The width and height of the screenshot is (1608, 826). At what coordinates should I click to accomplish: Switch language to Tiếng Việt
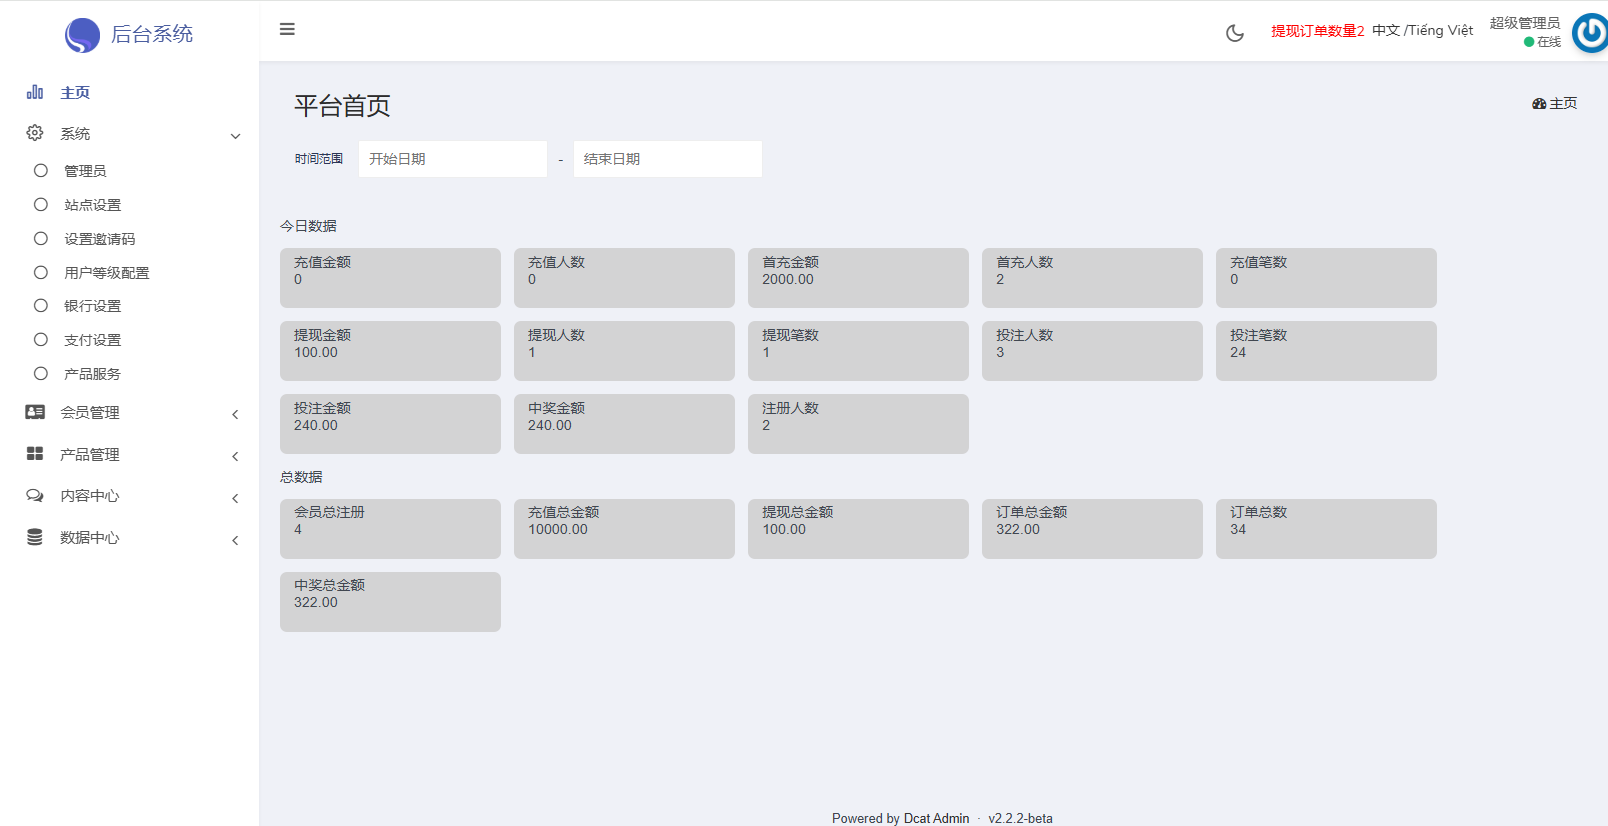[1441, 30]
